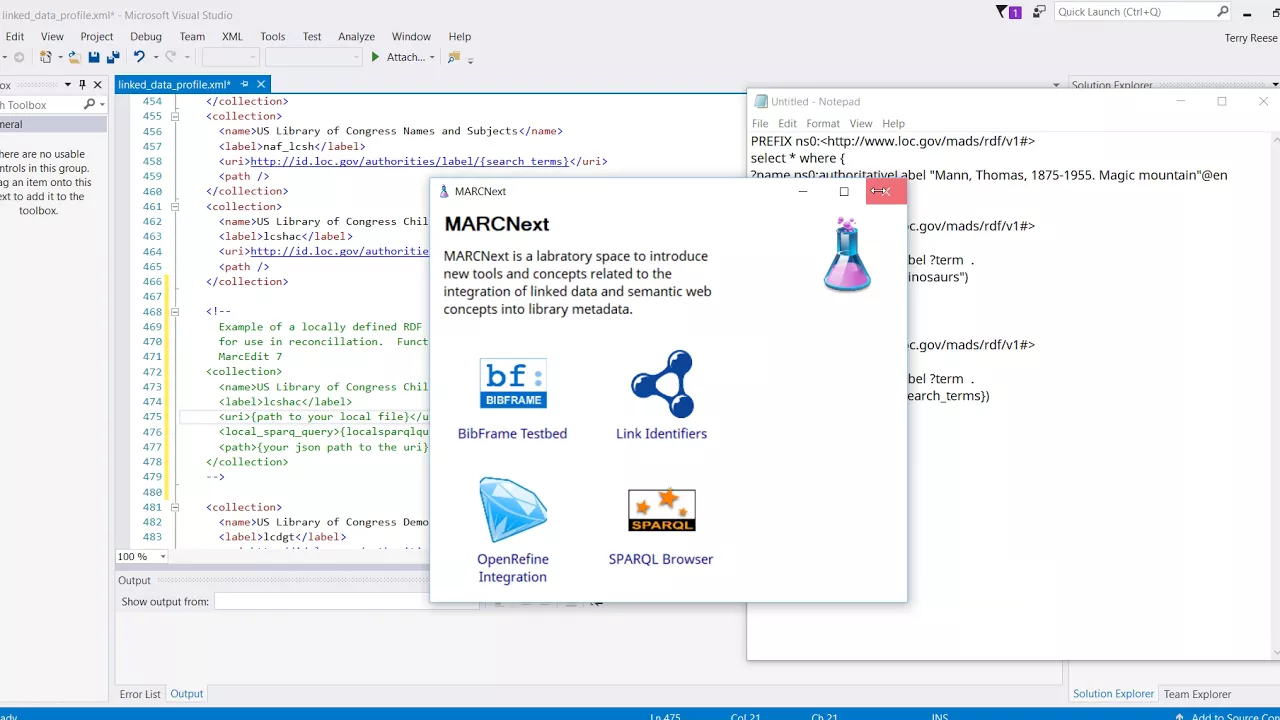Open the OpenRefine Integration diamond icon
Viewport: 1280px width, 720px height.
pyautogui.click(x=513, y=509)
